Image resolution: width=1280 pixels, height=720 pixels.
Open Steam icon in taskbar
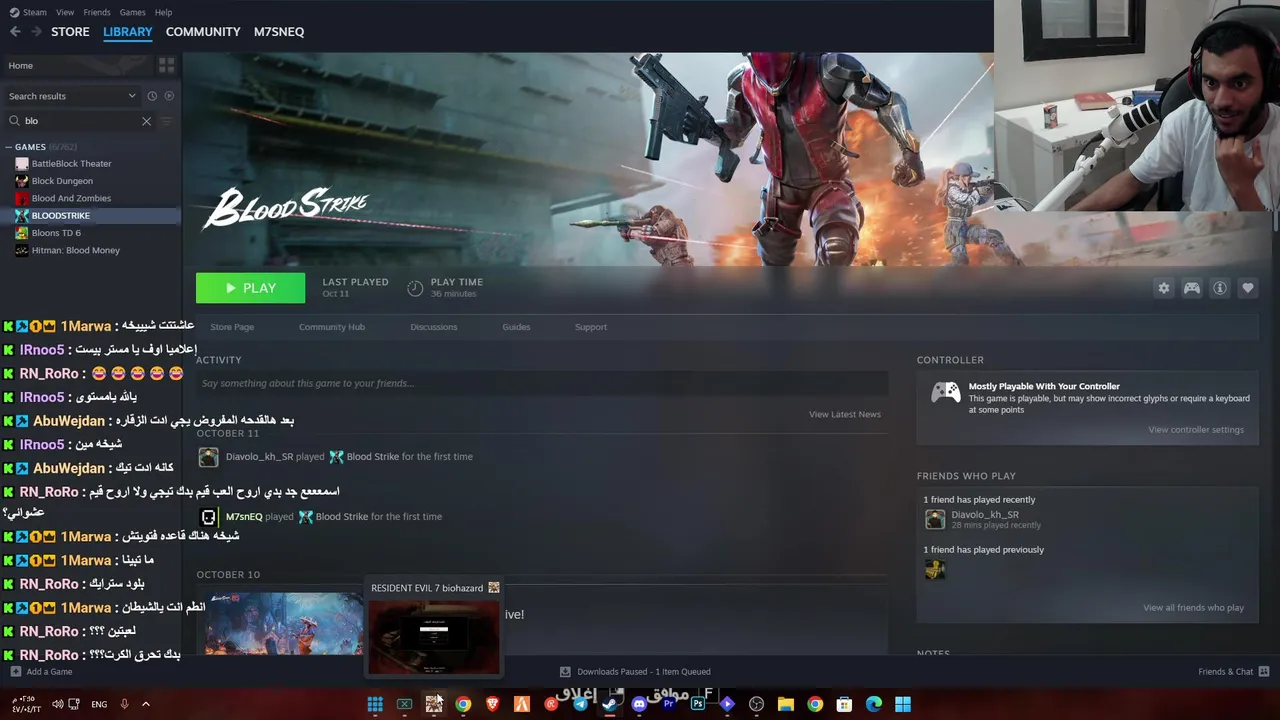[609, 704]
